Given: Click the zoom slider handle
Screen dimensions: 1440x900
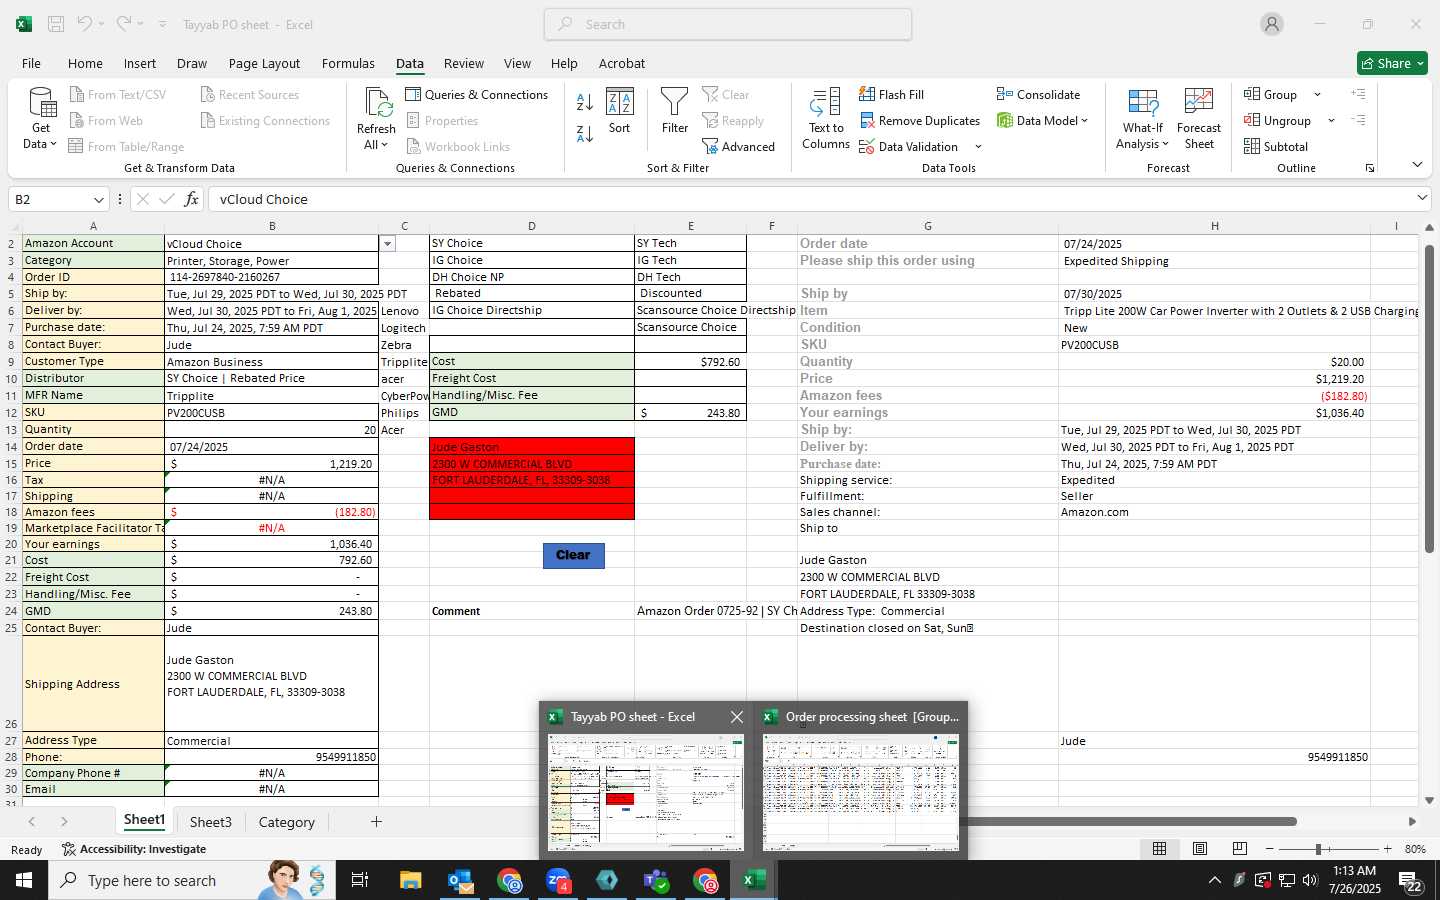Looking at the screenshot, I should (x=1319, y=849).
